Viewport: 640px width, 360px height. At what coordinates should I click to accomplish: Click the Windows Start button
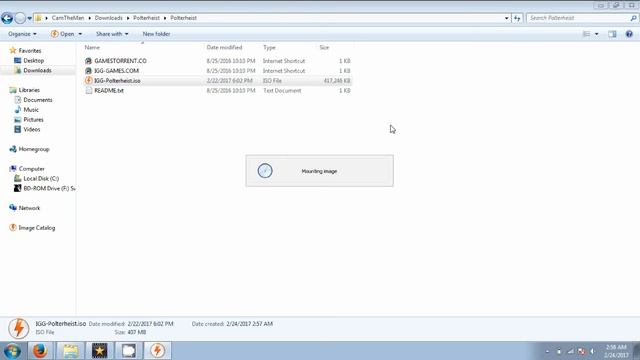pos(12,351)
